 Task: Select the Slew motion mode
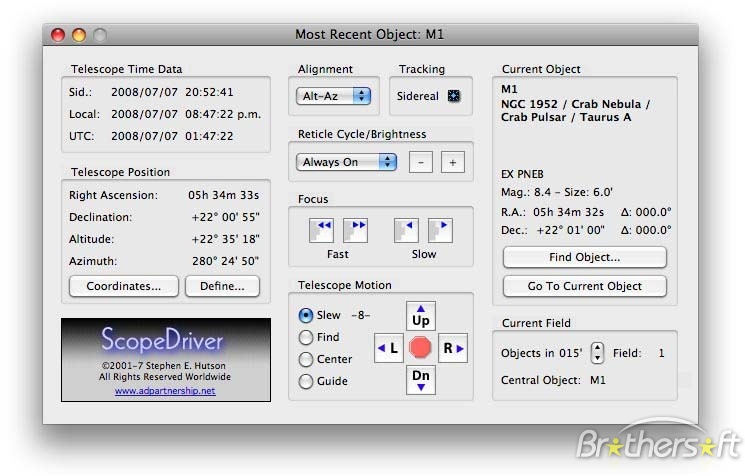(306, 315)
